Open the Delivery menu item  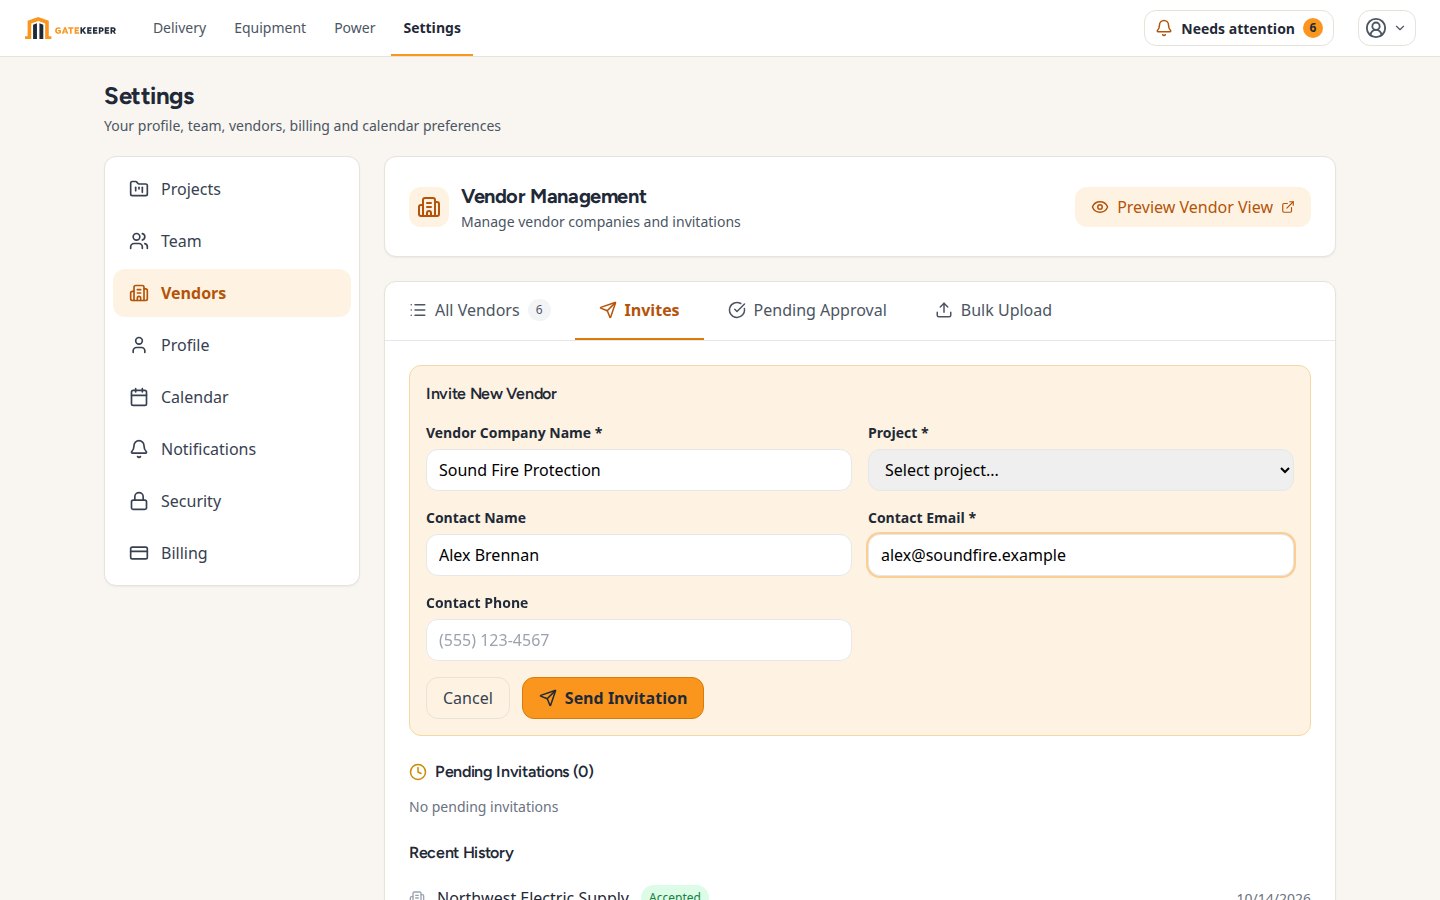point(180,28)
